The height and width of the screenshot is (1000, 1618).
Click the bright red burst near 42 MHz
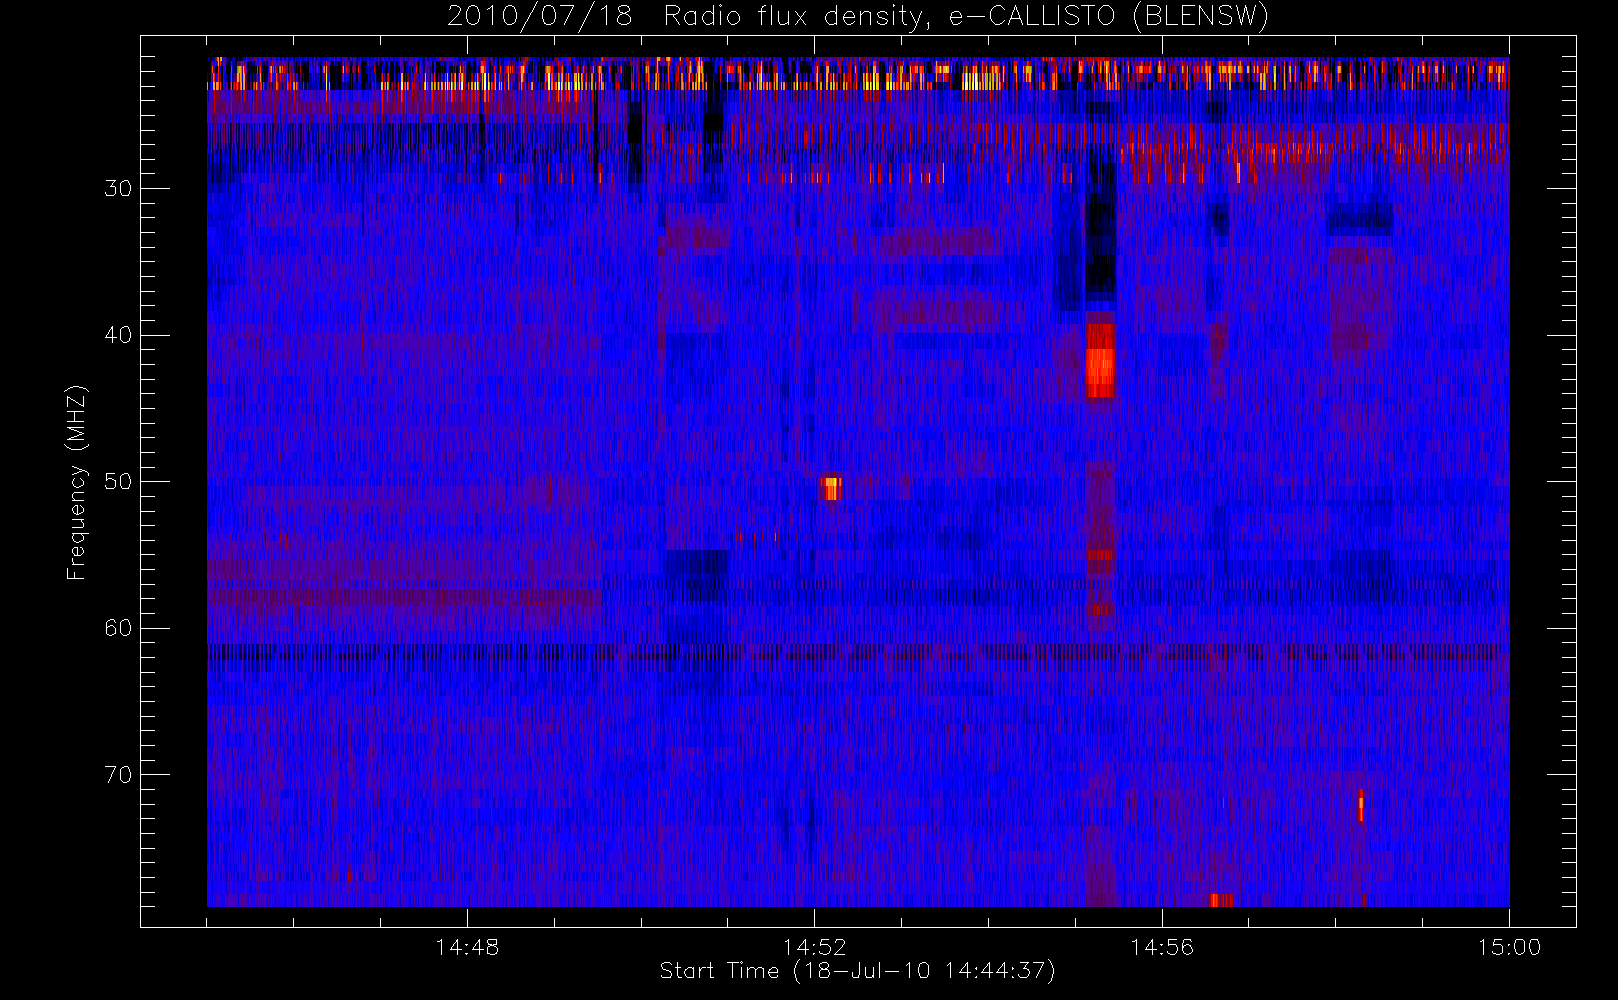point(1100,361)
